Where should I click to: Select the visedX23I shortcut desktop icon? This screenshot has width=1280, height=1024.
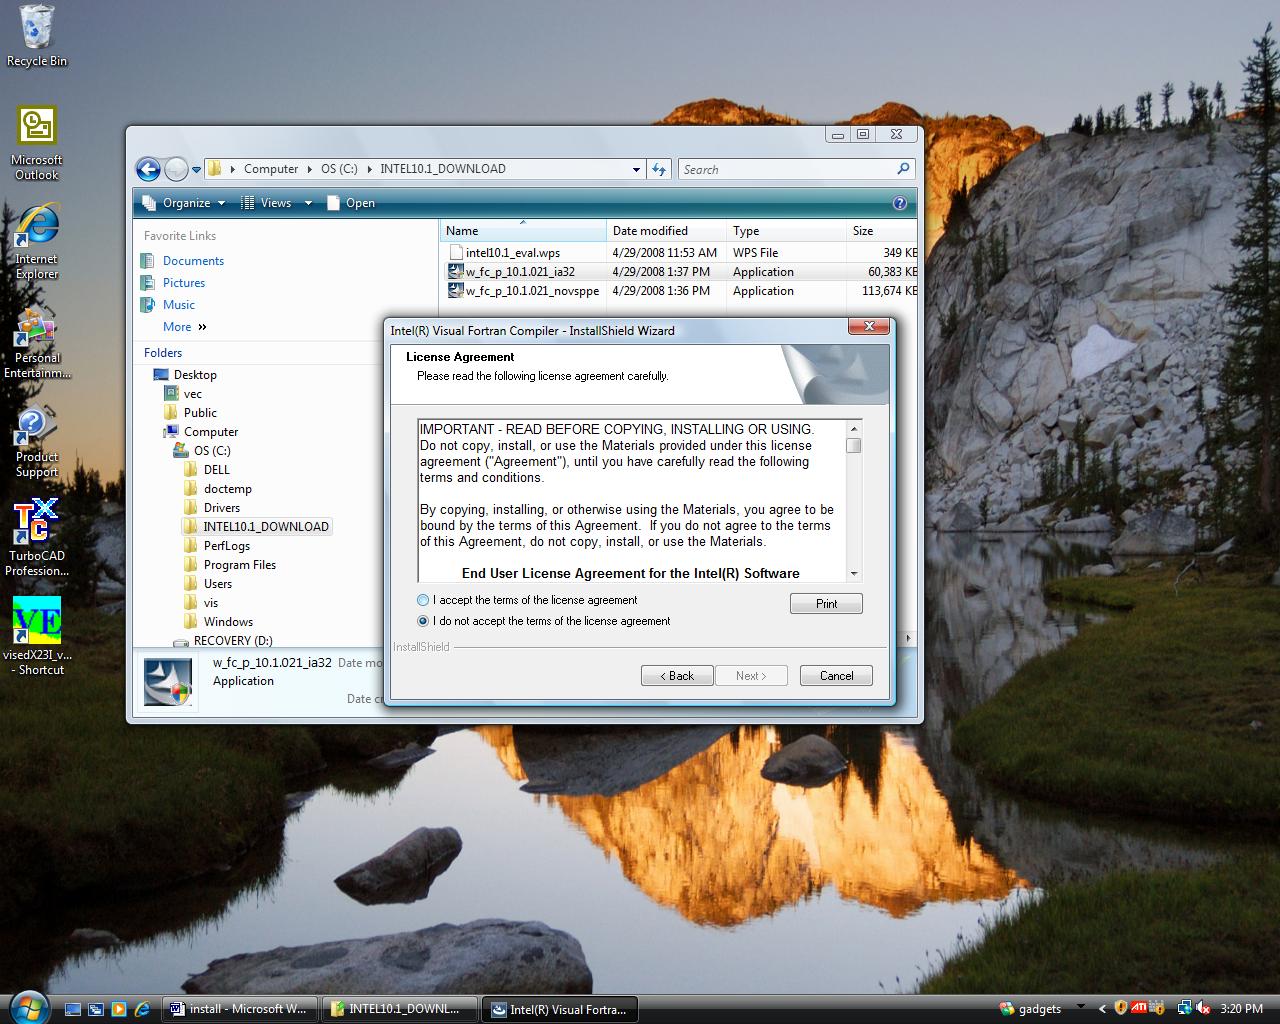pyautogui.click(x=37, y=636)
